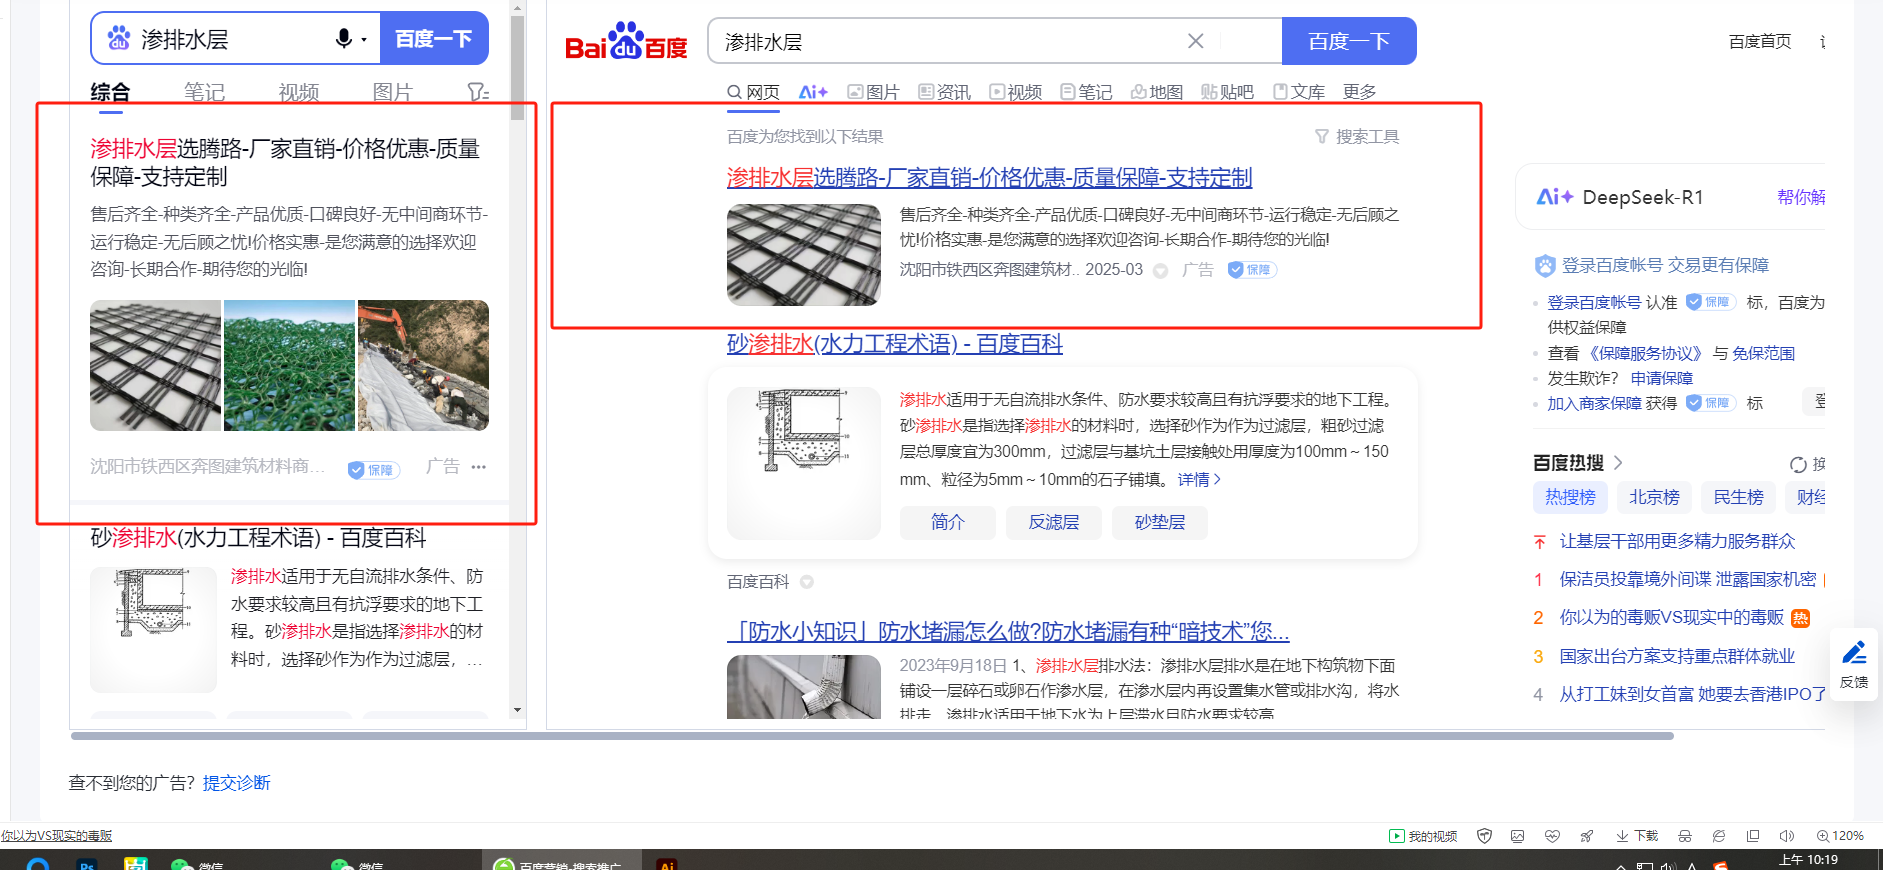
Task: Open Adobe Illustrator from the taskbar
Action: tap(667, 864)
